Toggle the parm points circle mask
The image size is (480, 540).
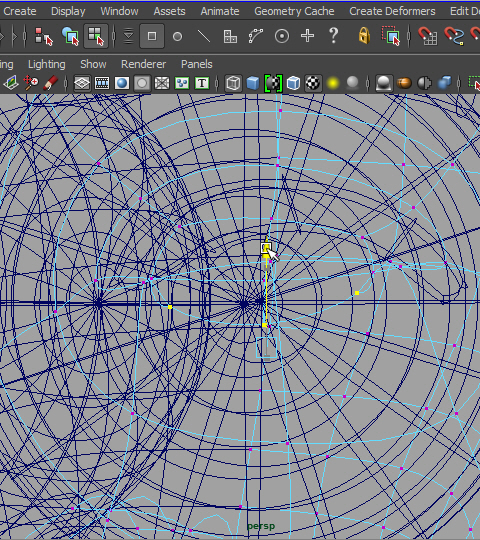[177, 36]
